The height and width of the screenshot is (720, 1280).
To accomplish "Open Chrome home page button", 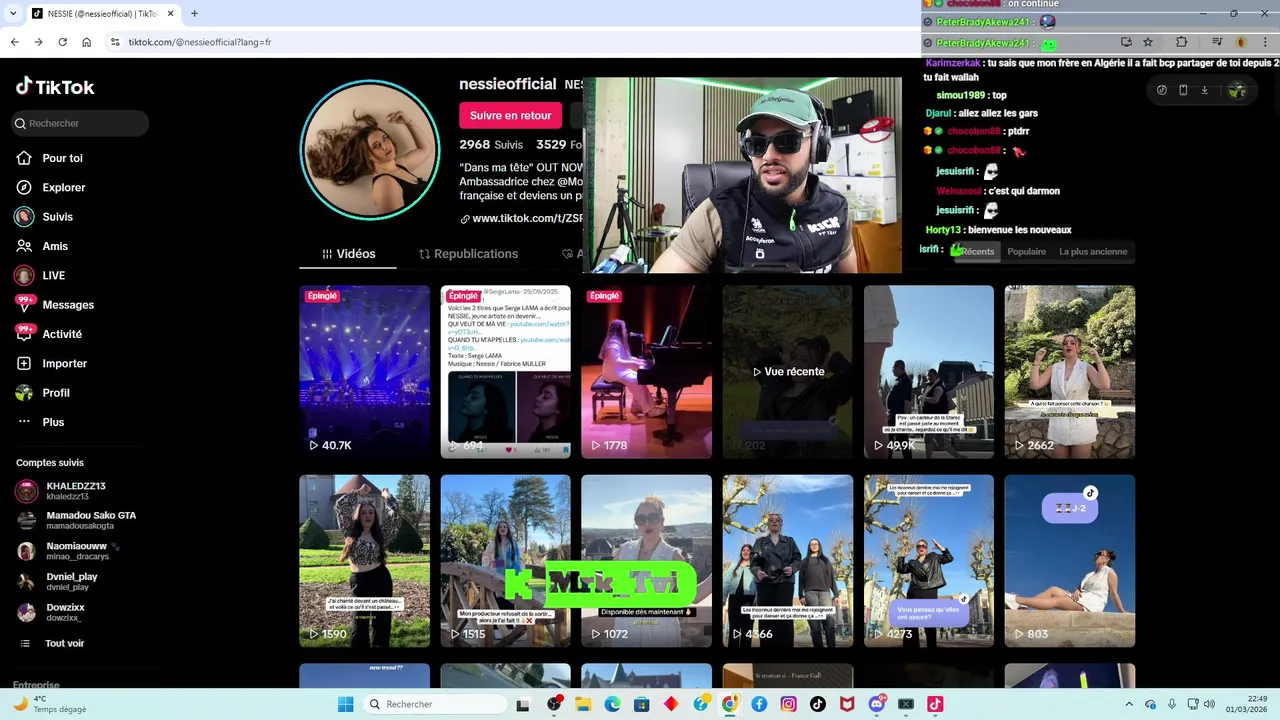I will pyautogui.click(x=86, y=42).
